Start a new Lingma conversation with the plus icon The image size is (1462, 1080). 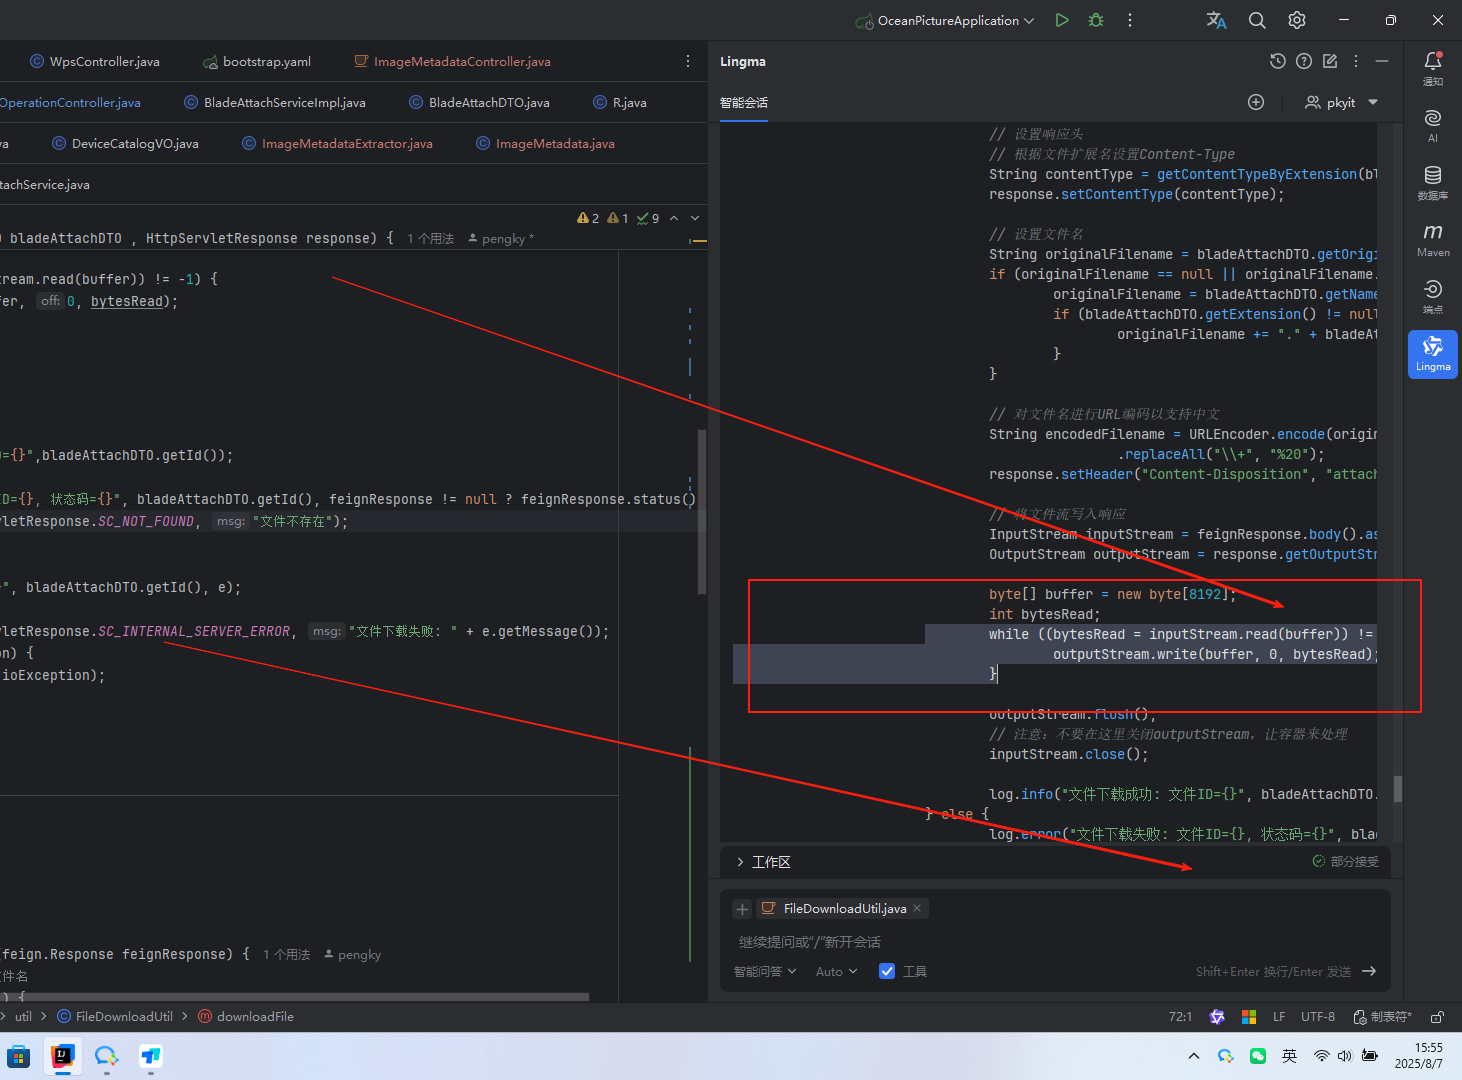1256,102
